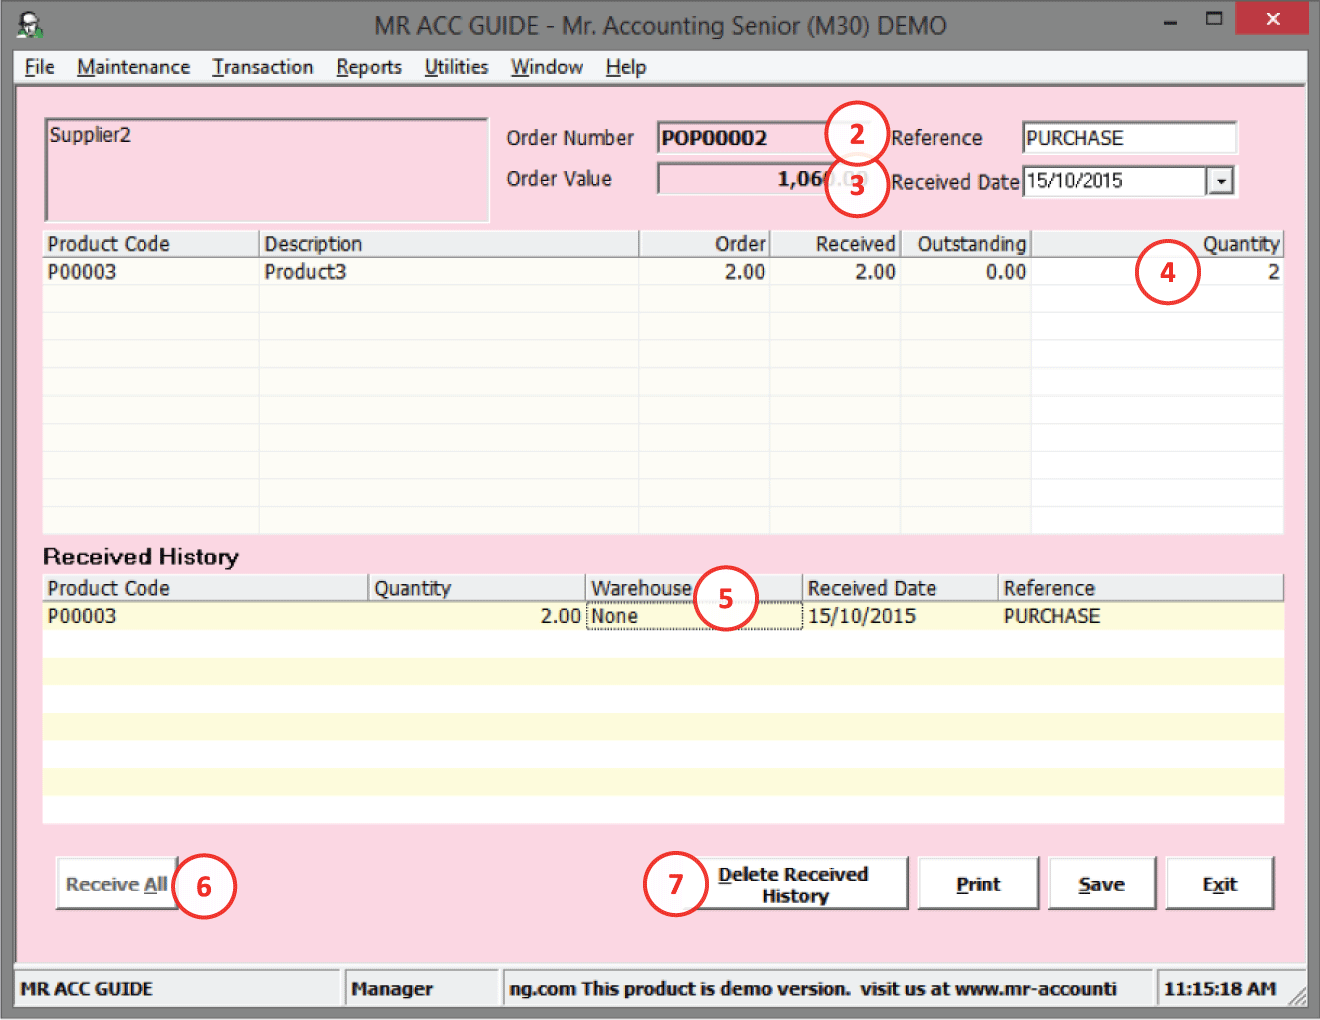1320x1020 pixels.
Task: Click the Delete Received History button
Action: 794,884
